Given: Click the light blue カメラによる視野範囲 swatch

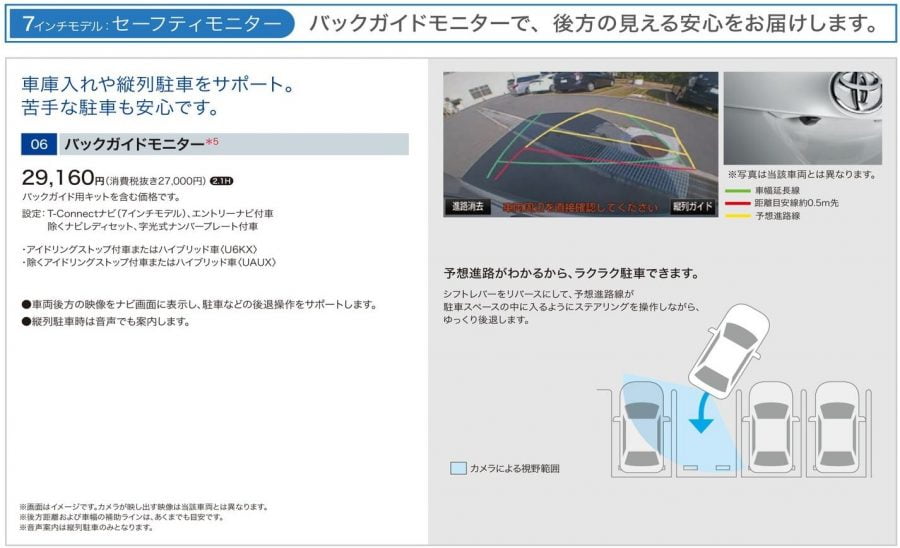Looking at the screenshot, I should click(457, 468).
